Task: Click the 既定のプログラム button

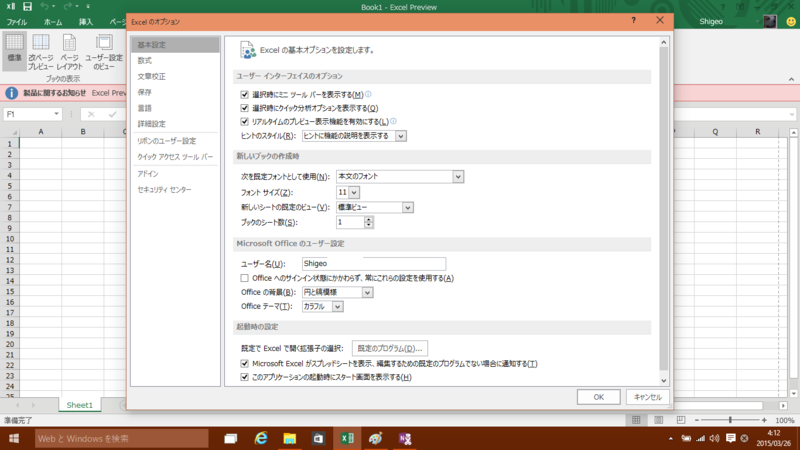Action: point(390,348)
